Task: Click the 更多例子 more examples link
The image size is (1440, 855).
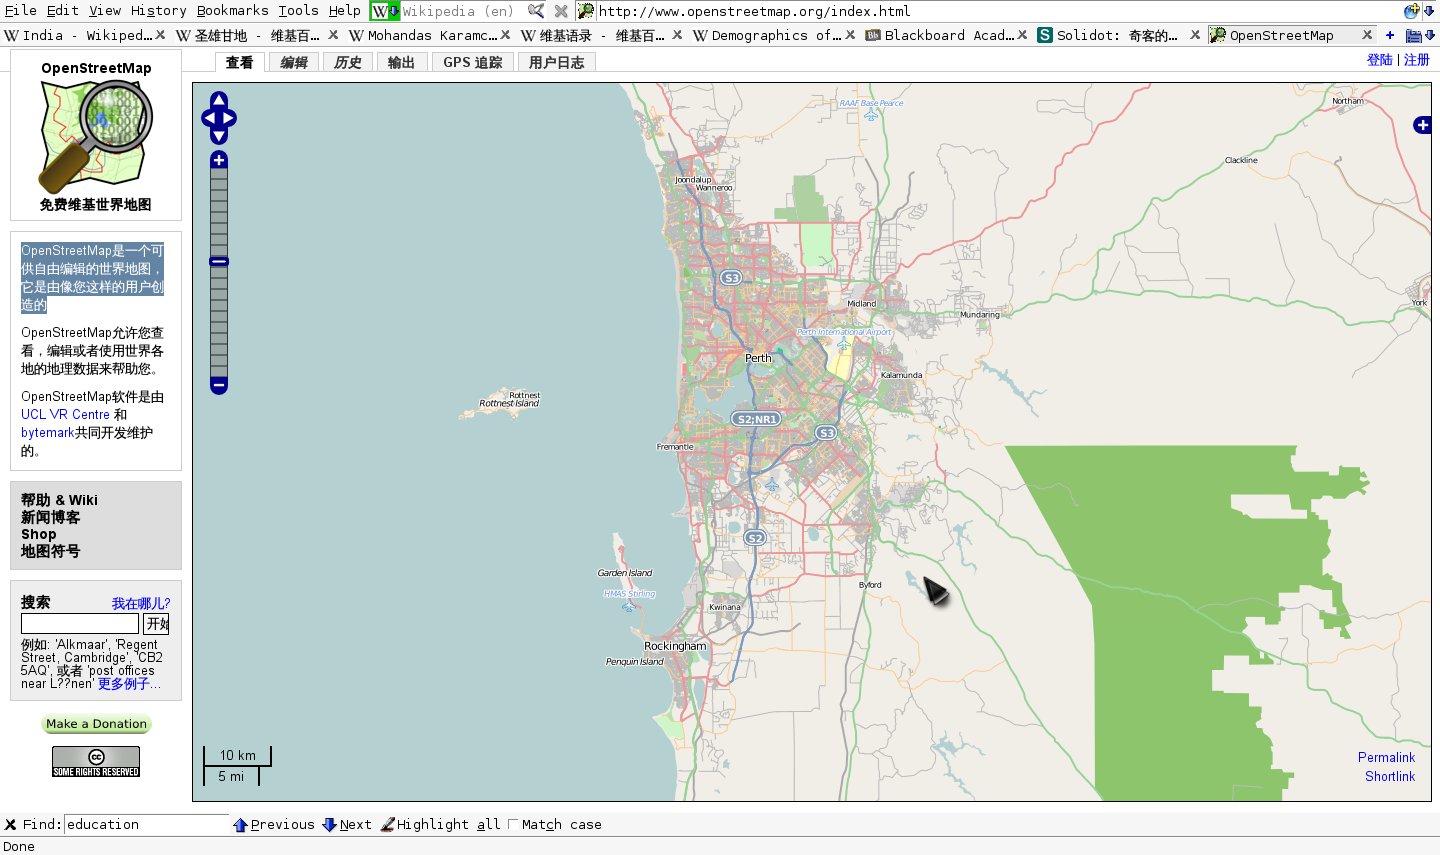Action: tap(129, 684)
